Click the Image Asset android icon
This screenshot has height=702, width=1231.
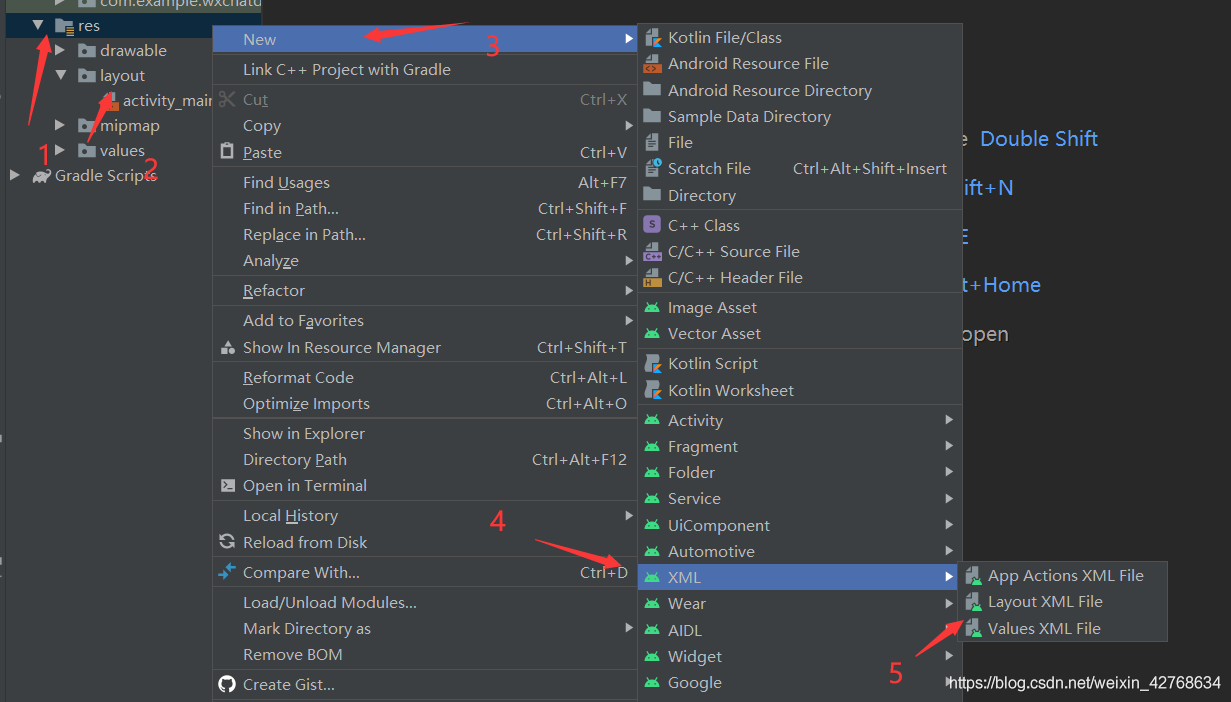click(652, 308)
